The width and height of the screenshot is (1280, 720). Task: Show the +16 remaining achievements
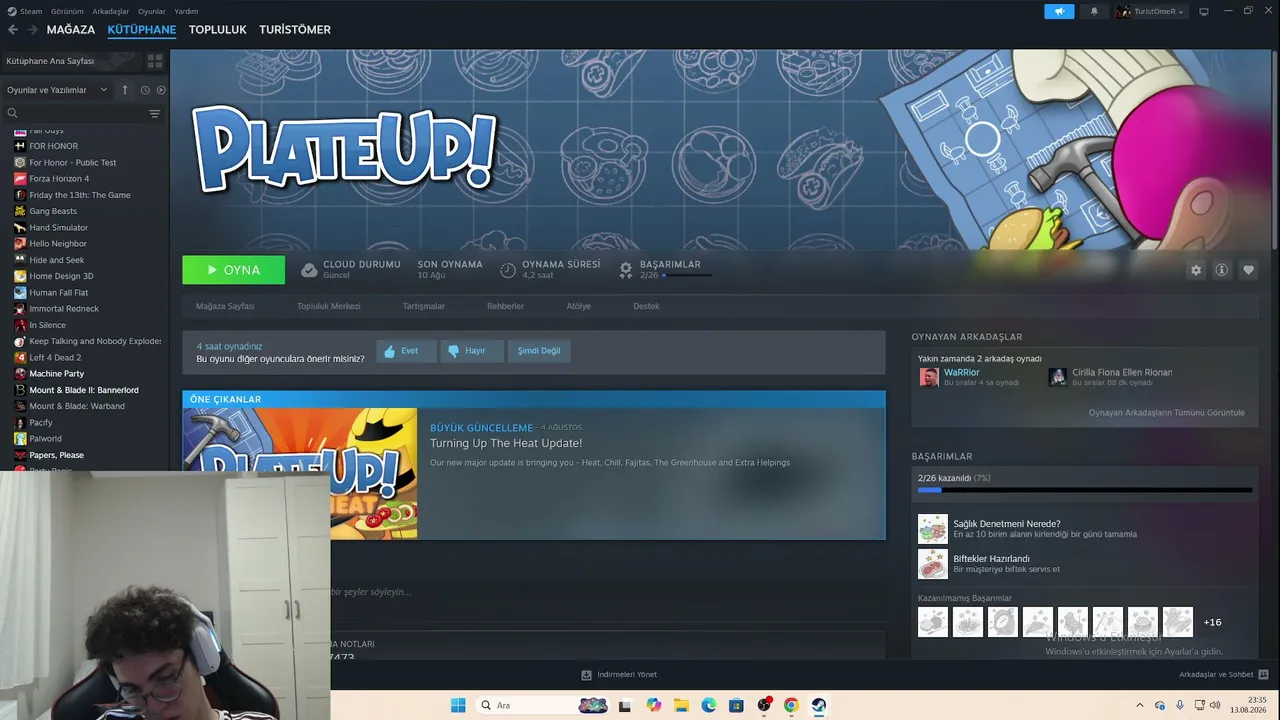tap(1212, 622)
